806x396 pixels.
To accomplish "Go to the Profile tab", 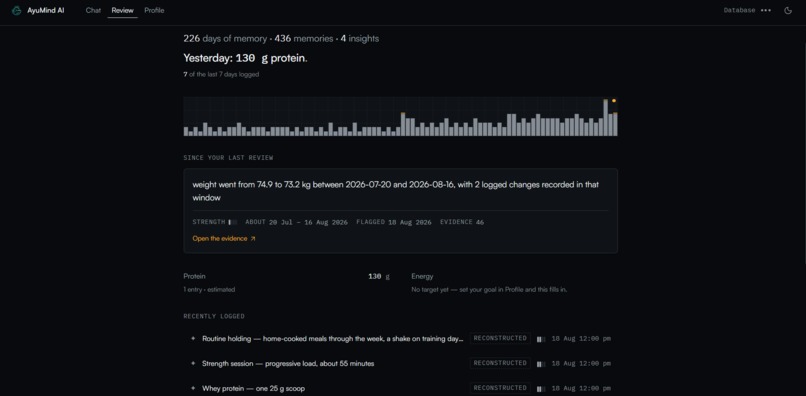I will tap(154, 10).
